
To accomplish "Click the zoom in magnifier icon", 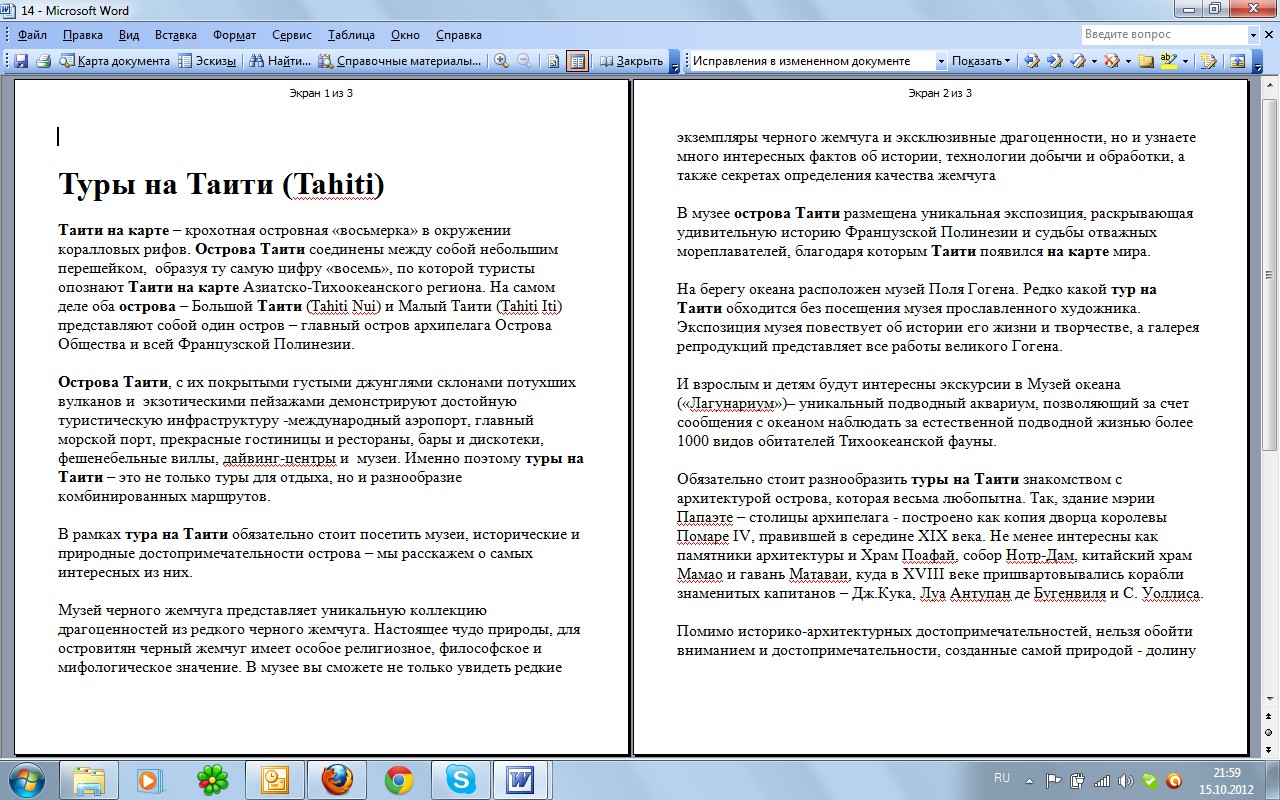I will (501, 61).
